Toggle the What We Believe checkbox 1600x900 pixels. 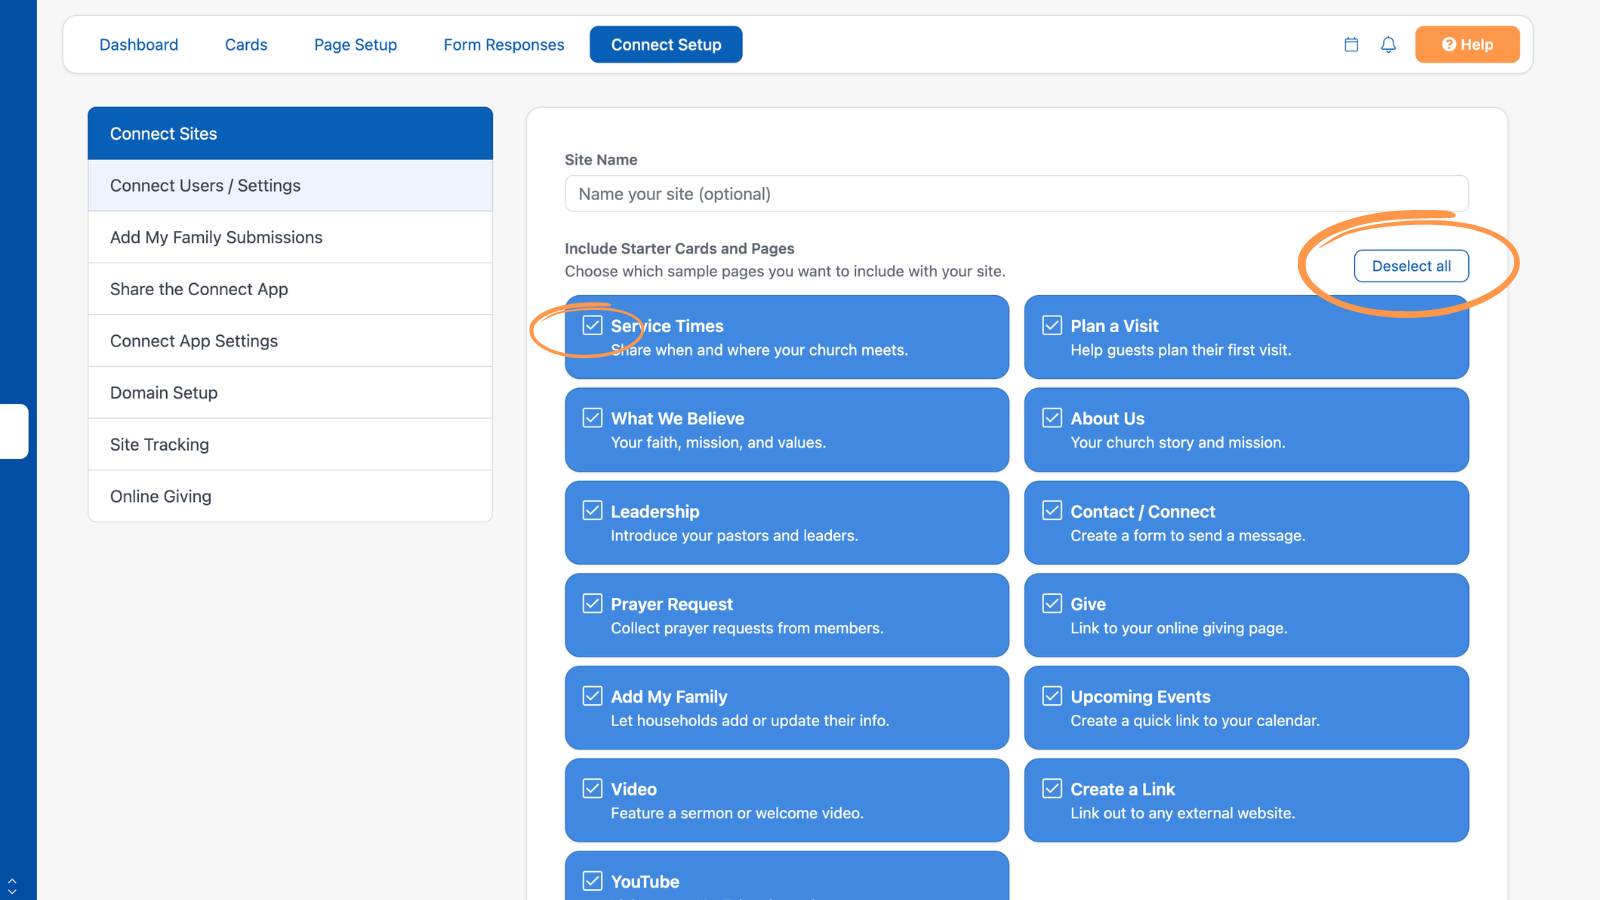tap(593, 418)
